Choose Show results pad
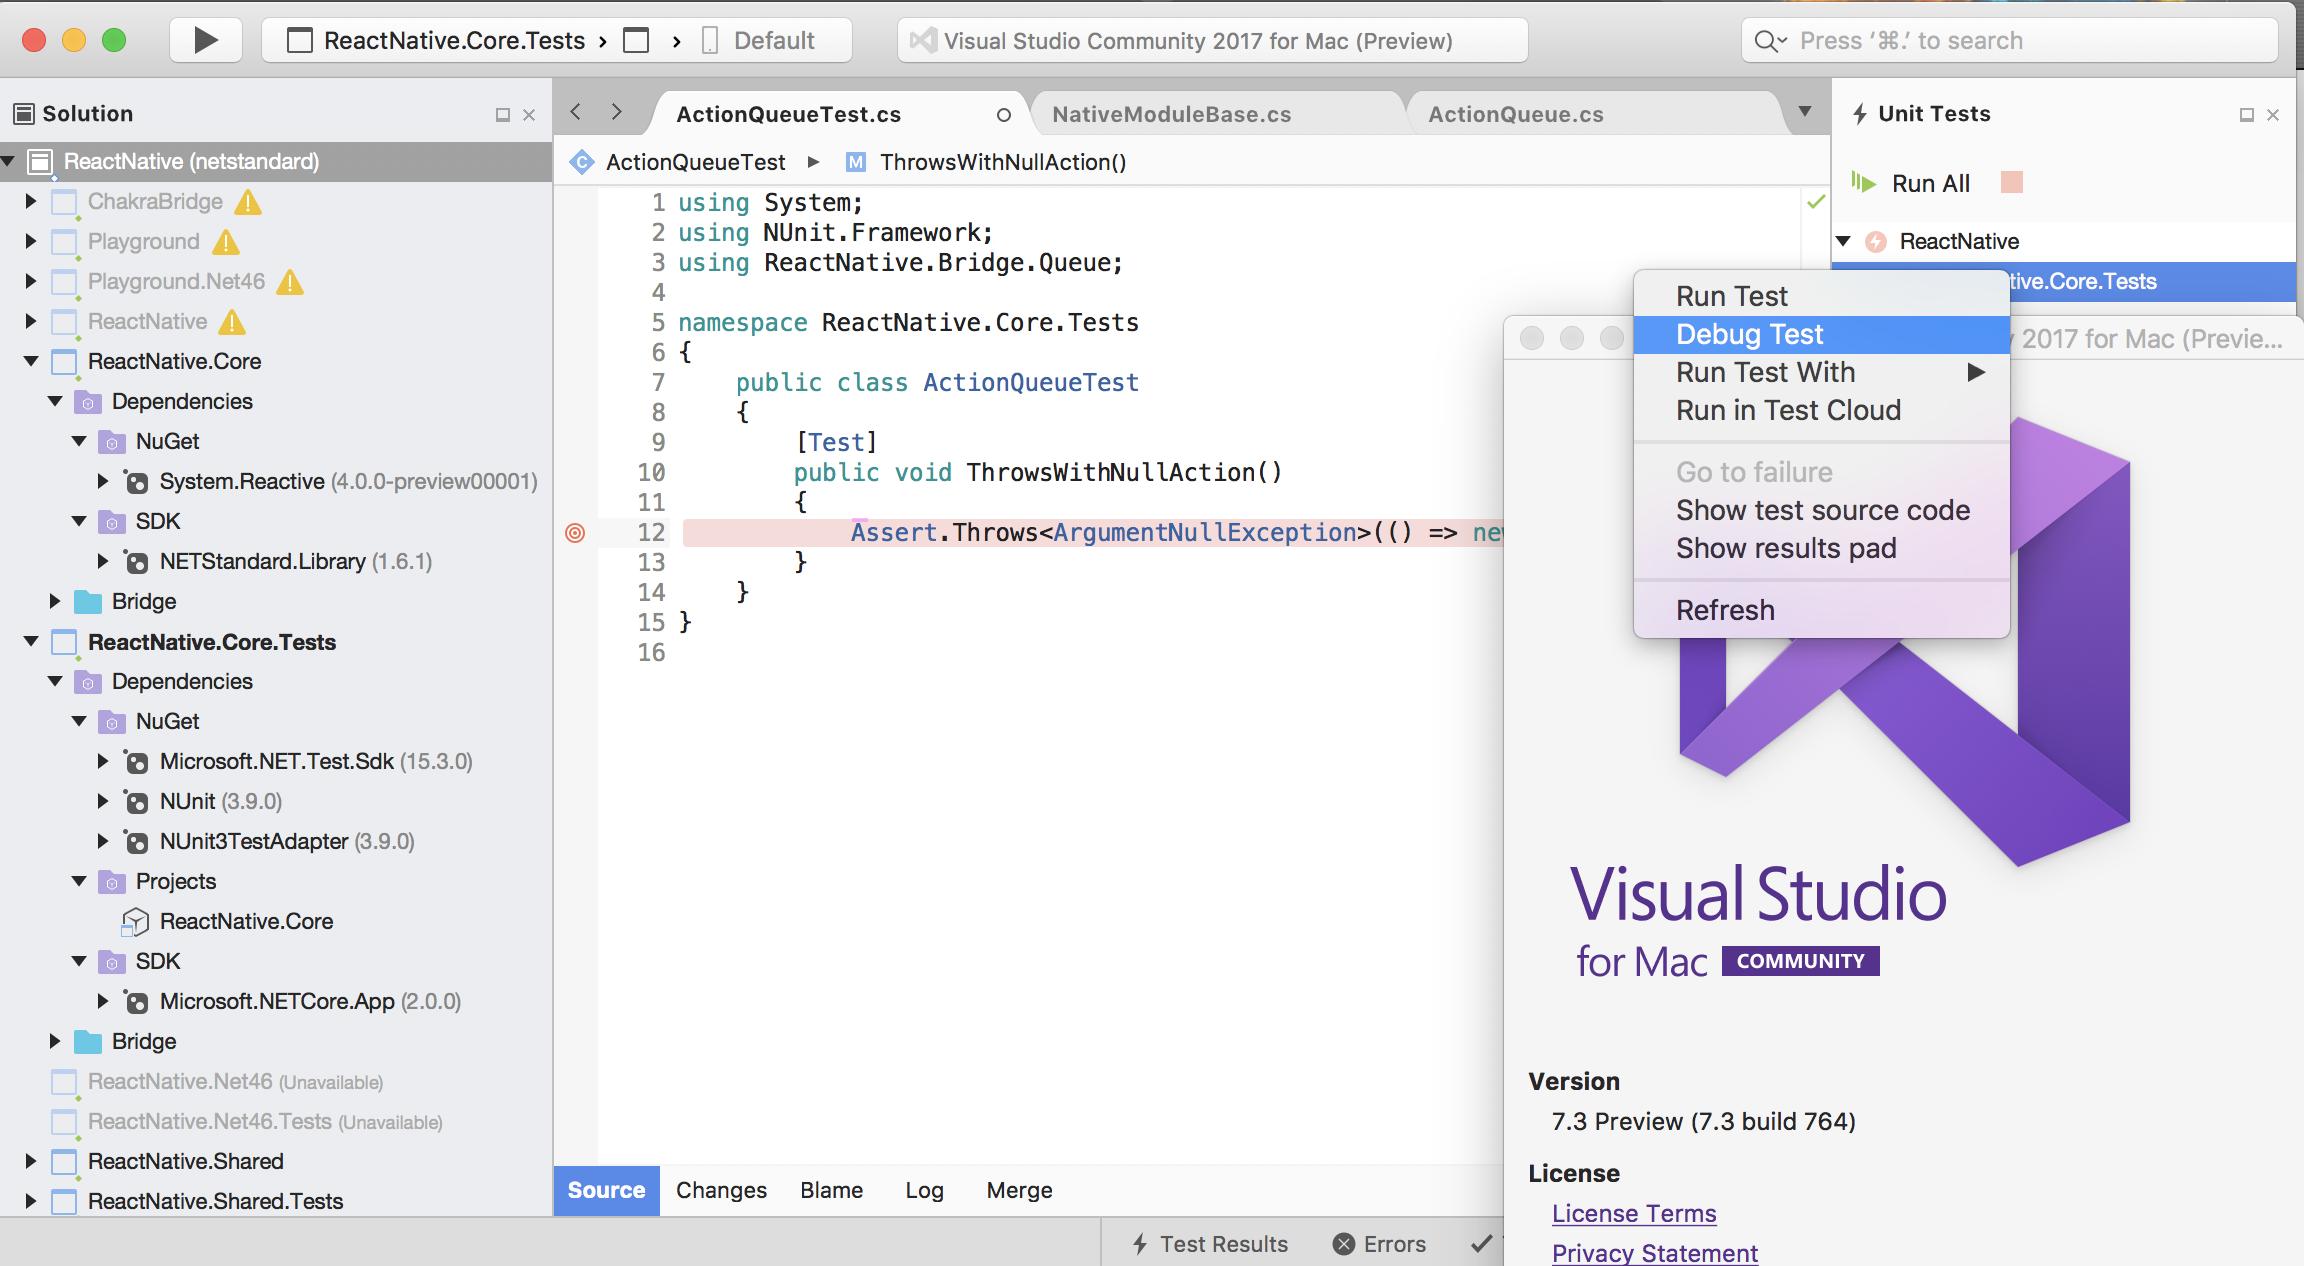The image size is (2304, 1266). 1821,548
